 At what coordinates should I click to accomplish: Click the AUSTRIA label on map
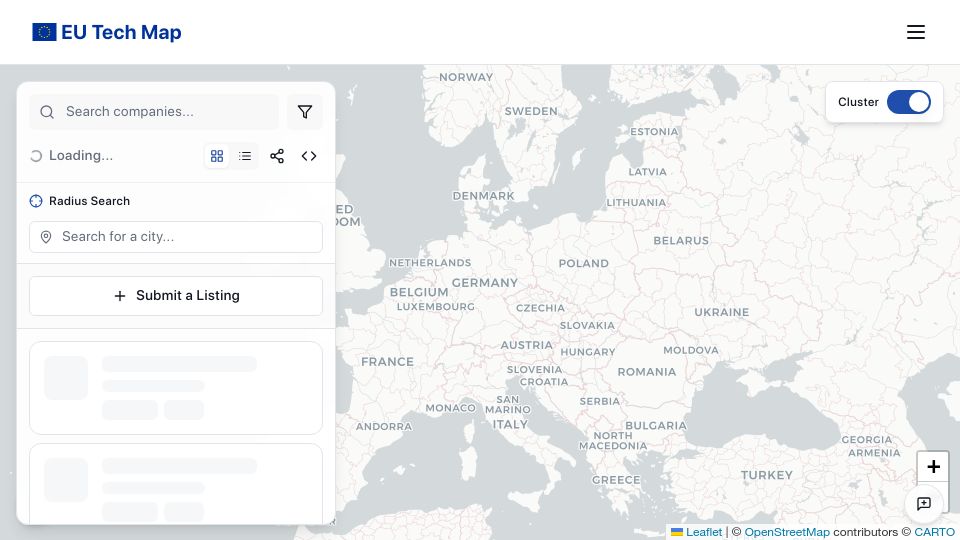[x=527, y=345]
